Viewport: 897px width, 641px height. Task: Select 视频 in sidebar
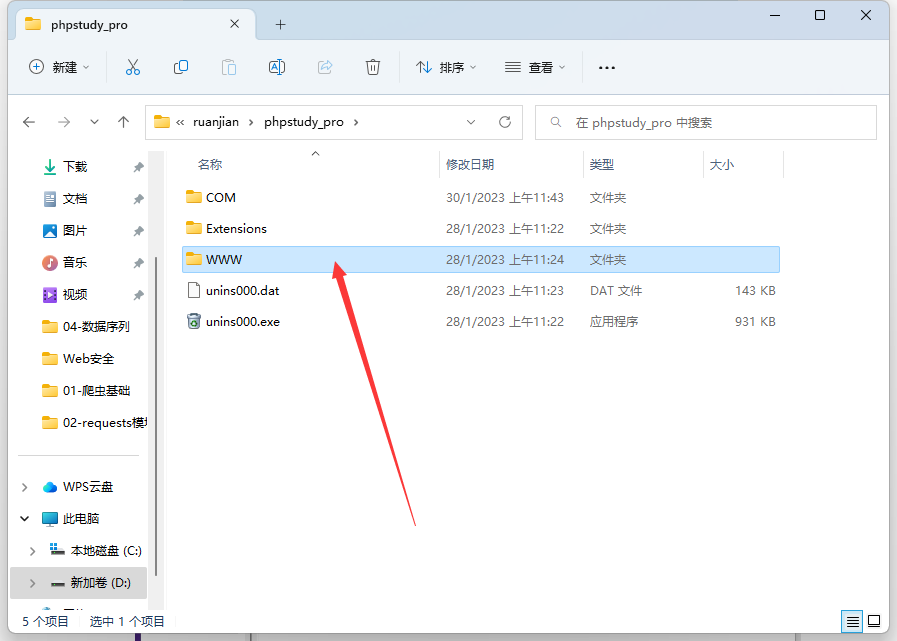[x=75, y=295]
